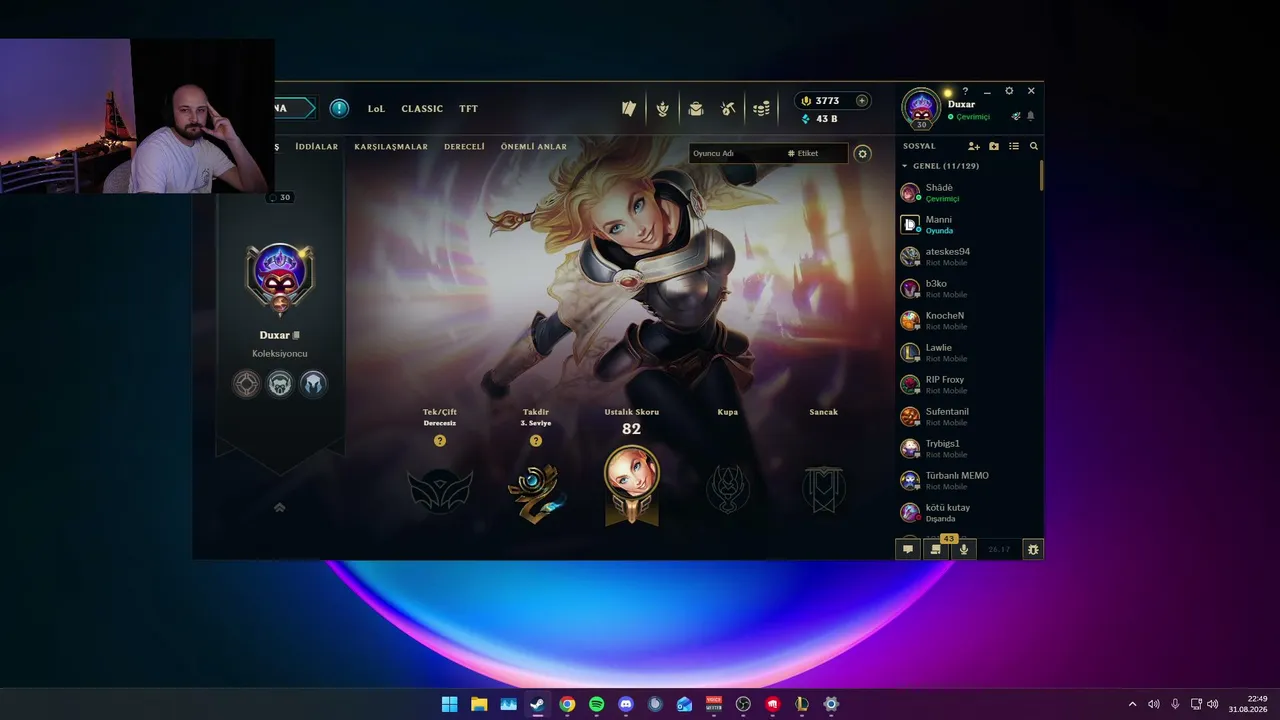Click the Çevrimiçi status under Duxar

tap(969, 117)
